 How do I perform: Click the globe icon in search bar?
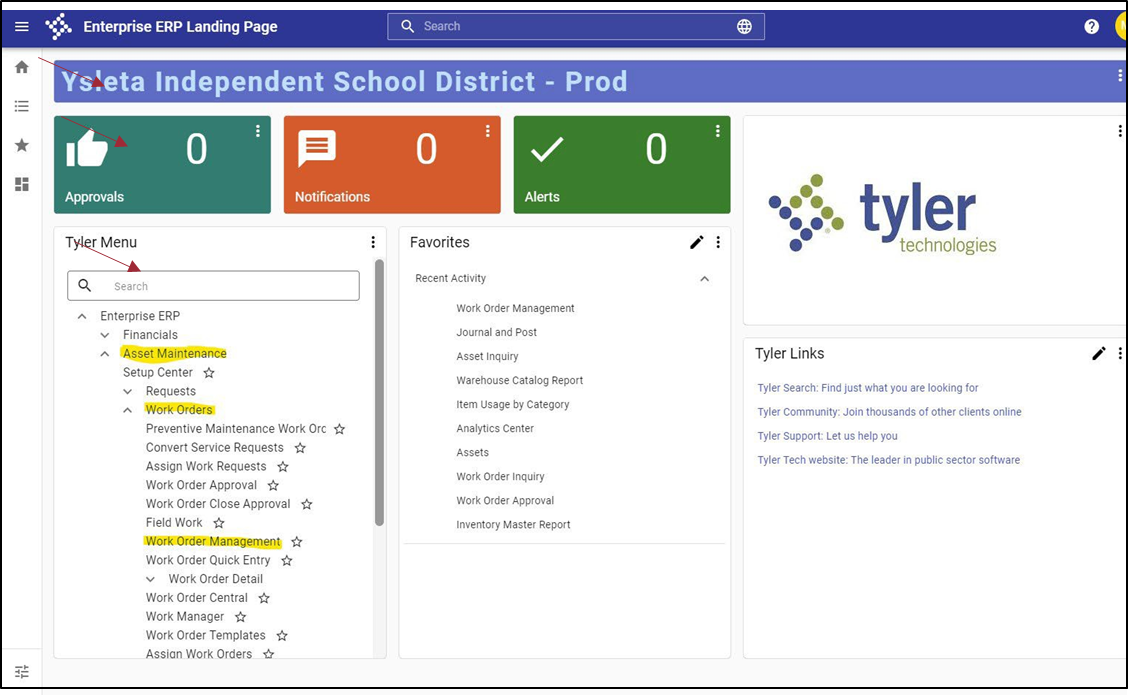point(744,27)
